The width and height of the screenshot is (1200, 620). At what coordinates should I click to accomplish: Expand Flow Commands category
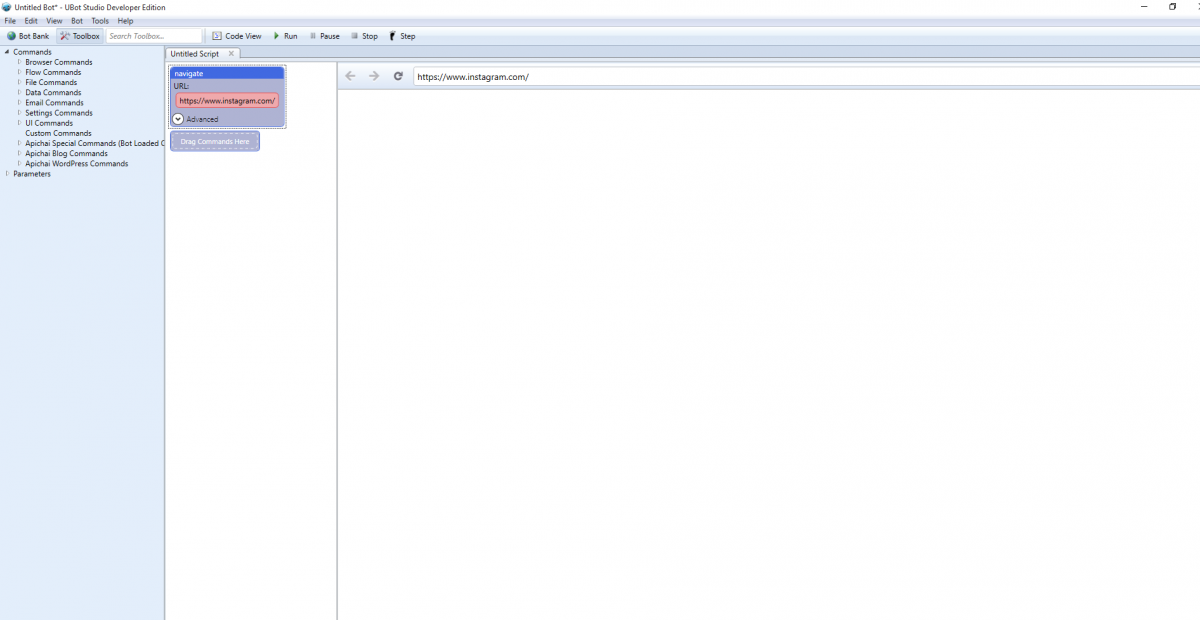point(19,72)
